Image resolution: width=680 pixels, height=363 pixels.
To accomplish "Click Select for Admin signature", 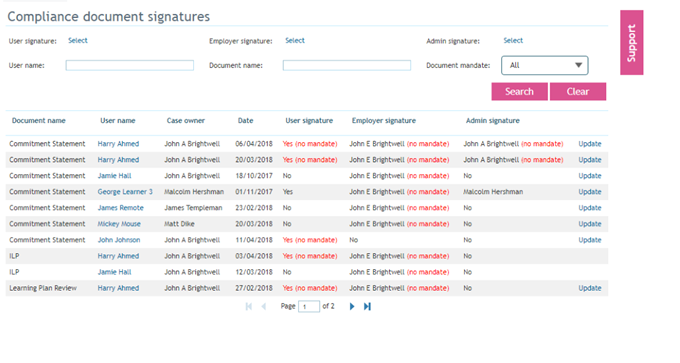I will (513, 40).
